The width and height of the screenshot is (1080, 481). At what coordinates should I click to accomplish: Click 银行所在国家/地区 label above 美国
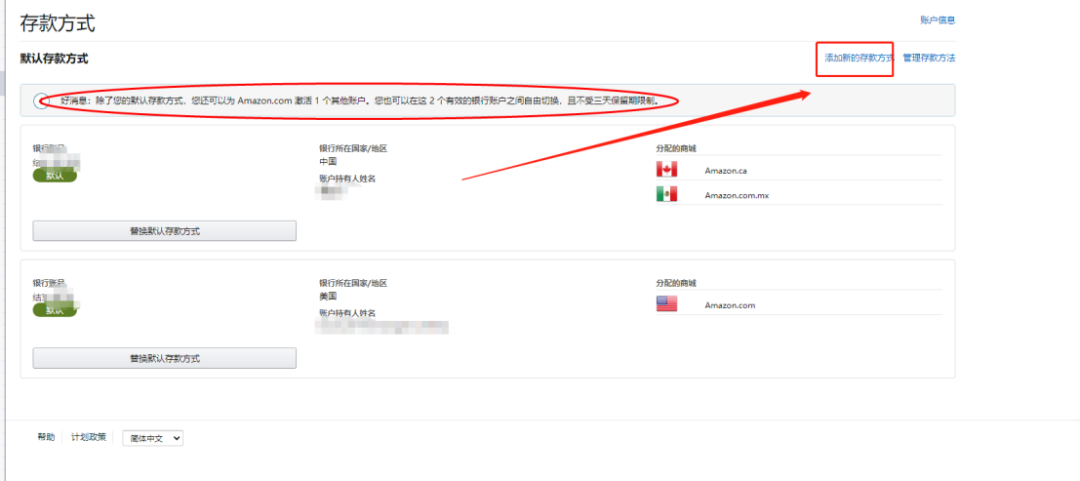[353, 283]
